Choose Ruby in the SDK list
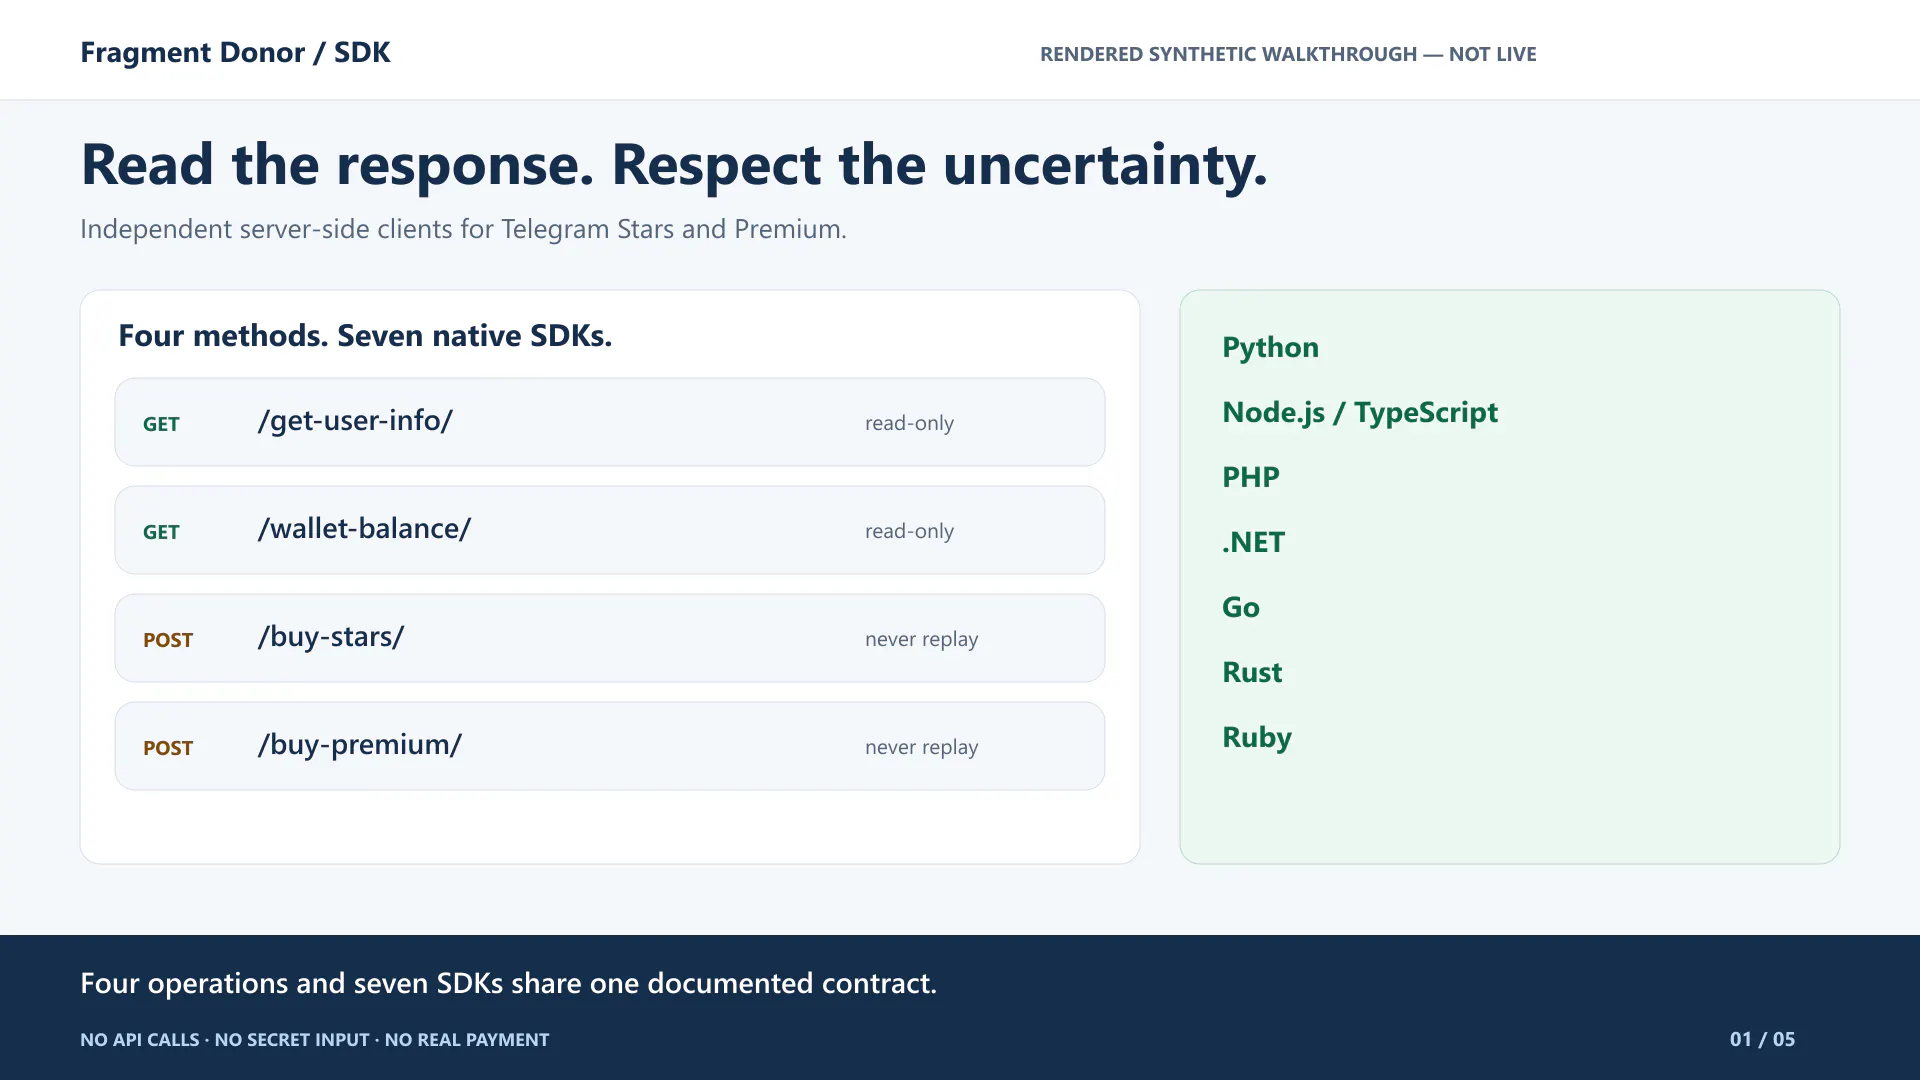The height and width of the screenshot is (1080, 1920). (1257, 737)
